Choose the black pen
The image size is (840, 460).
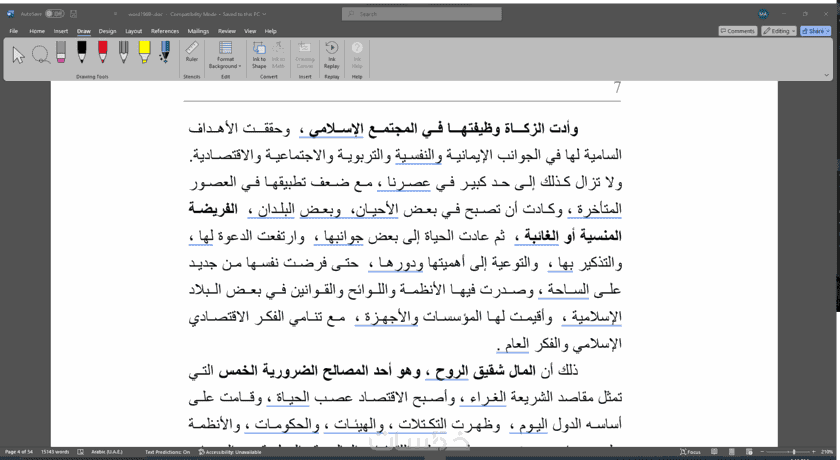point(81,52)
